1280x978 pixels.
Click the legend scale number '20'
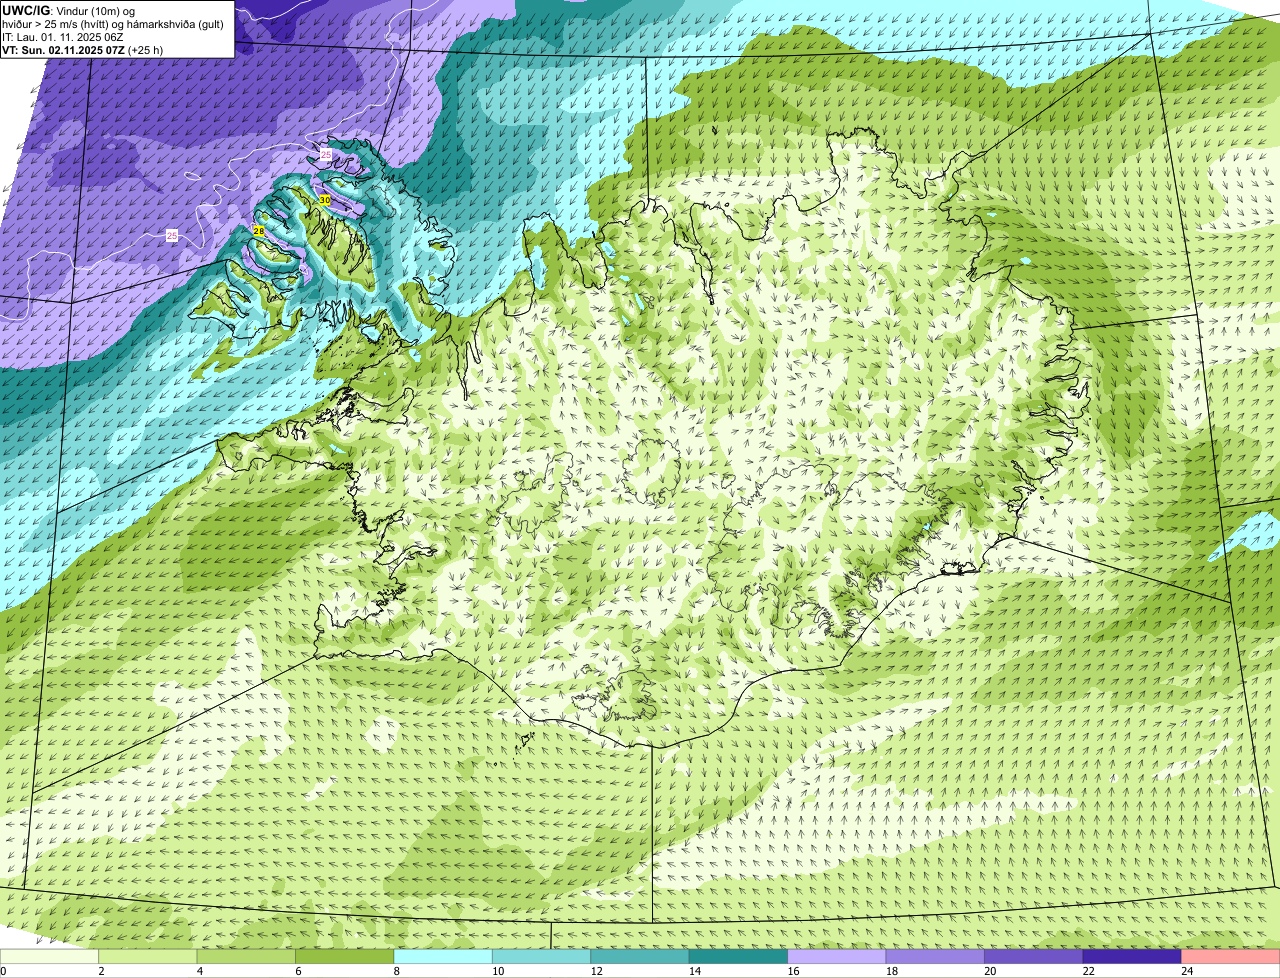point(990,971)
